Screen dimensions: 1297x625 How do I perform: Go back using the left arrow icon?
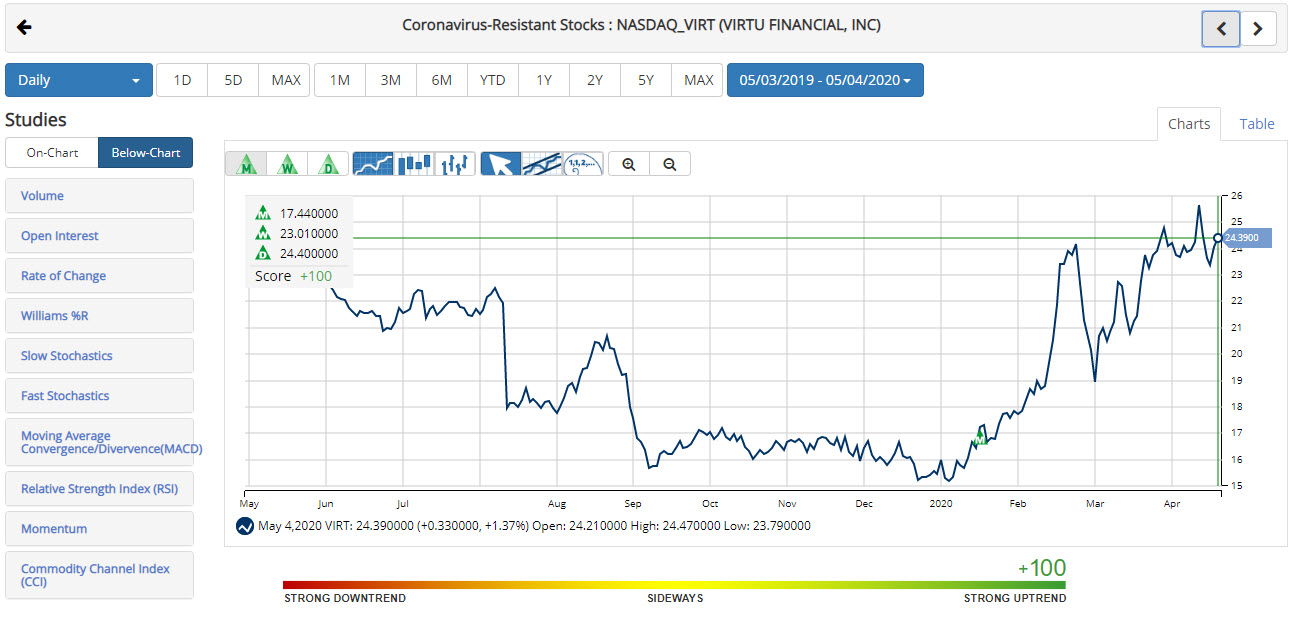click(25, 27)
